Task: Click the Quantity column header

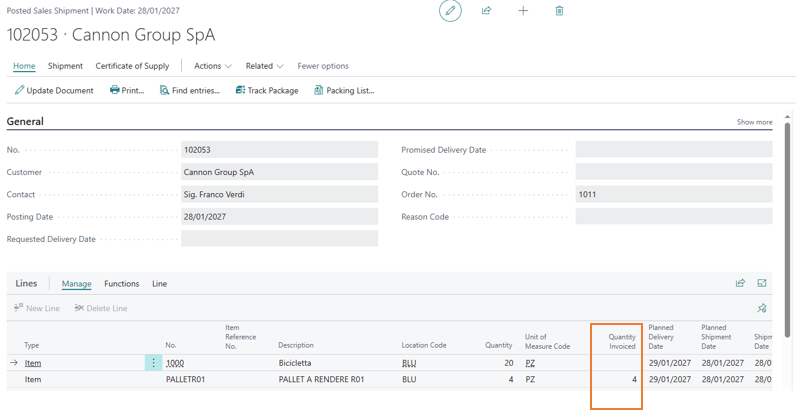Action: (x=499, y=345)
